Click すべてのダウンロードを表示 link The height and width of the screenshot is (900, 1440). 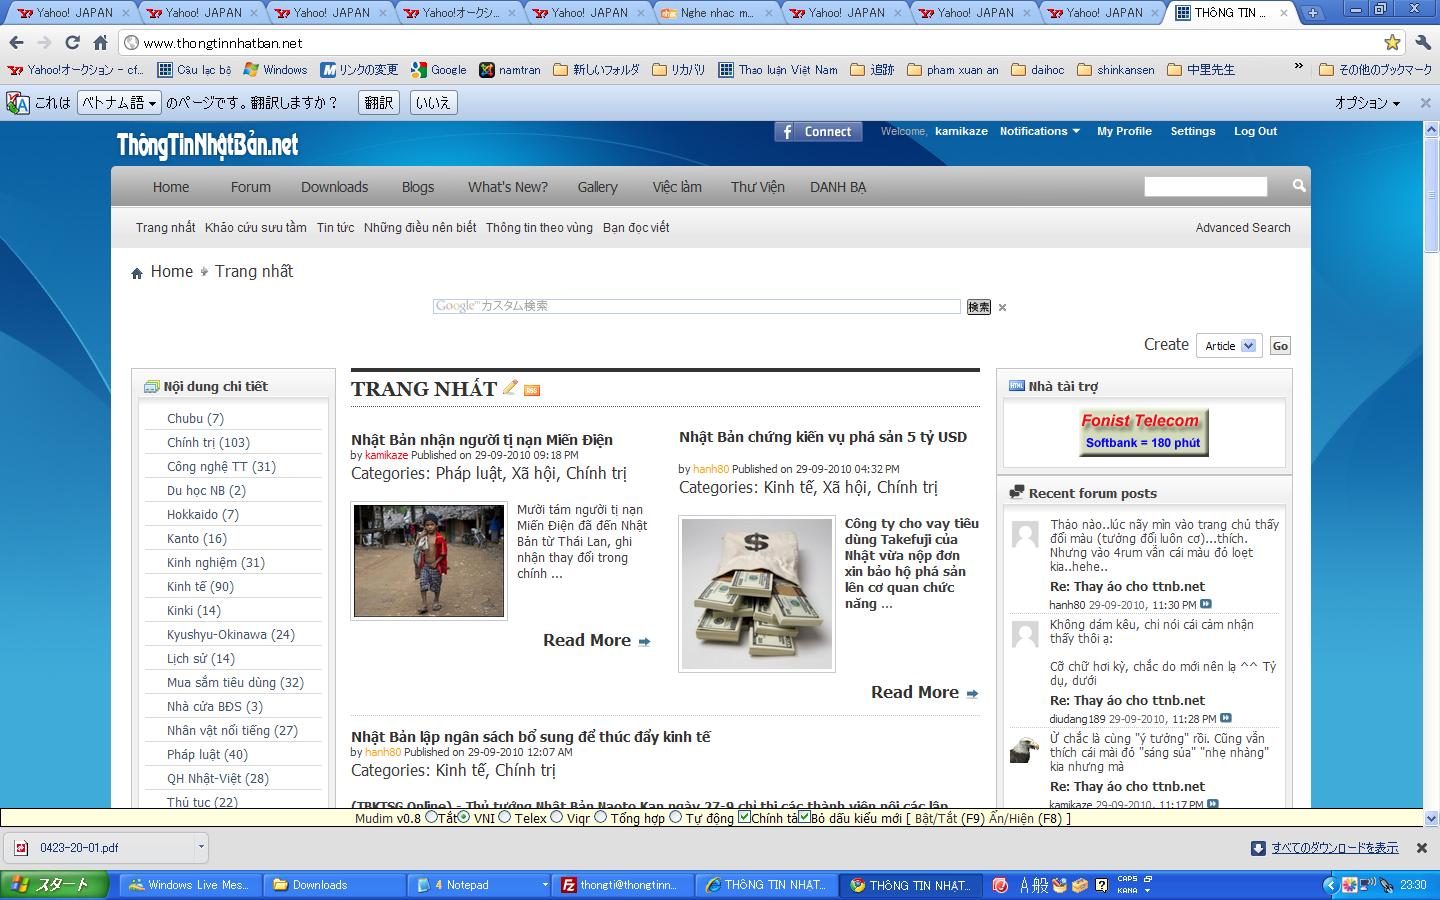click(1334, 848)
